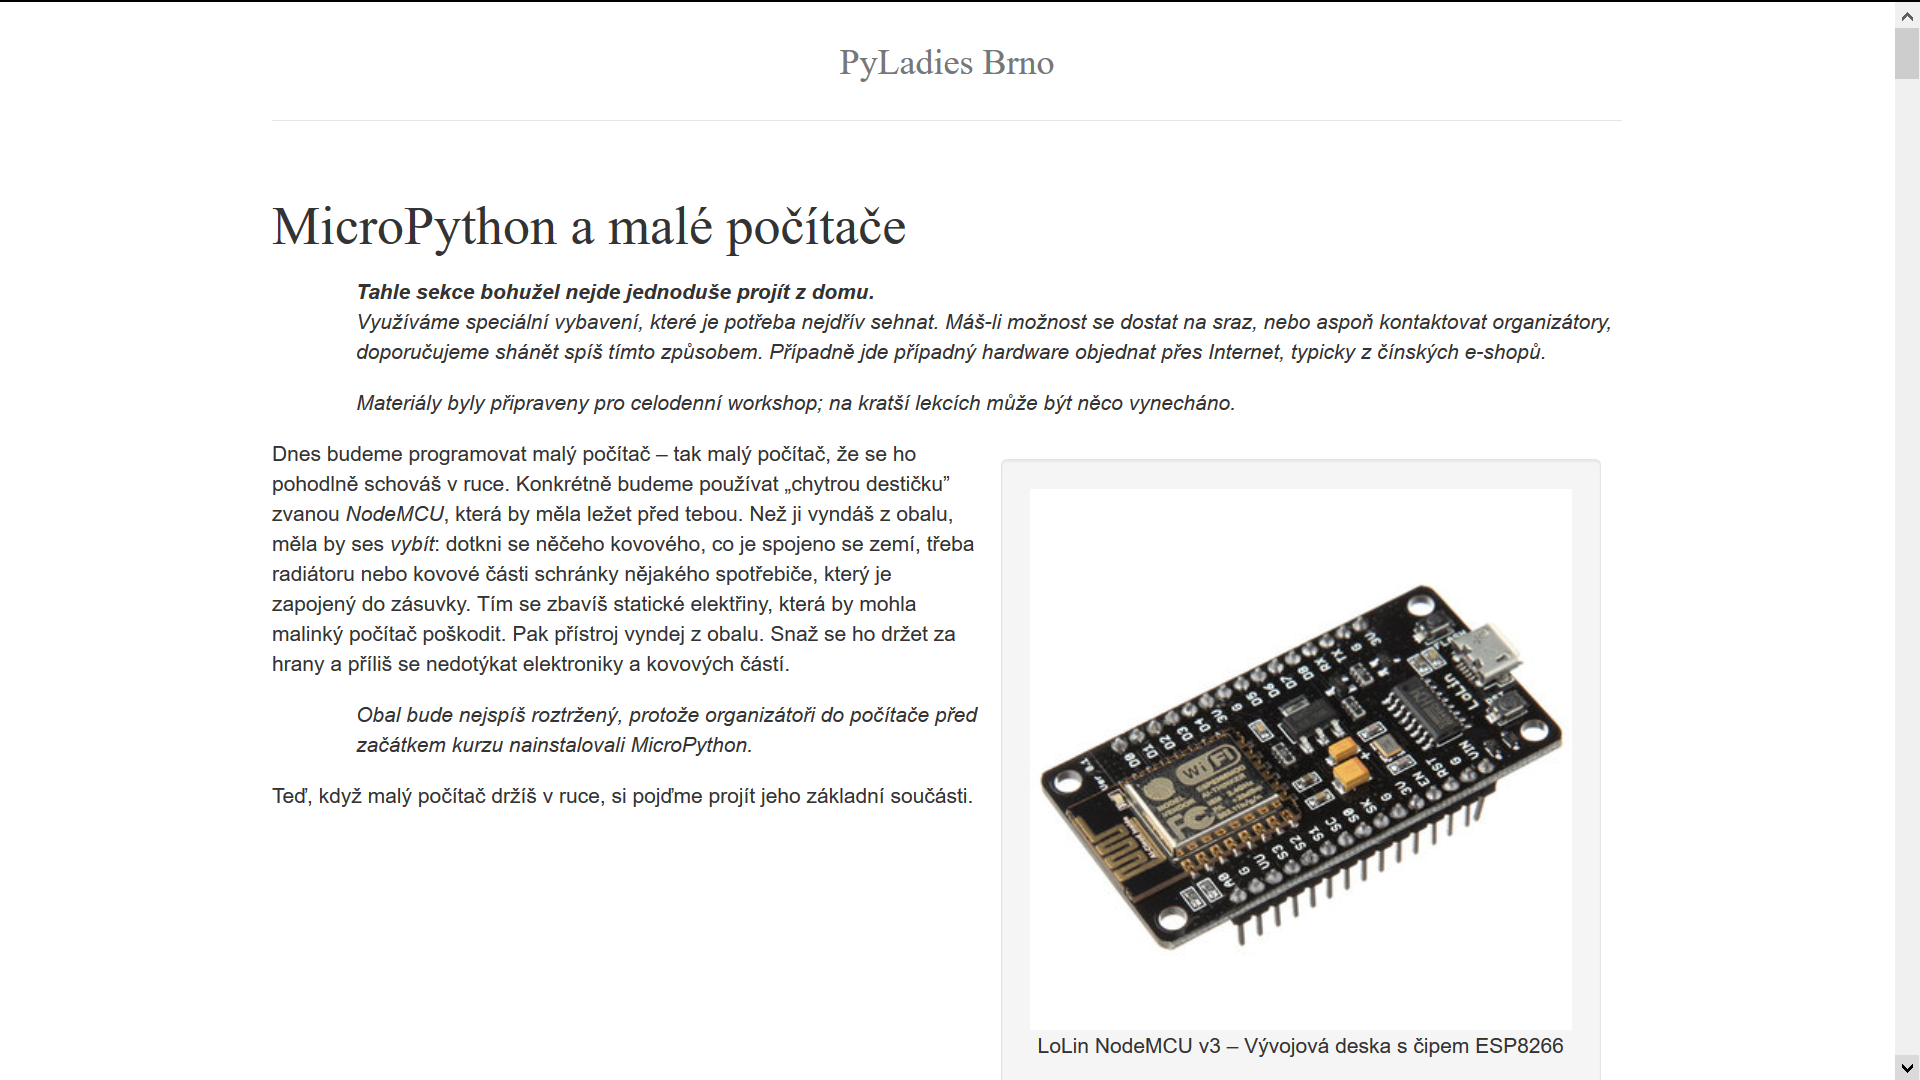The height and width of the screenshot is (1080, 1920).
Task: Click the scrollbar up arrow
Action: [x=1907, y=15]
